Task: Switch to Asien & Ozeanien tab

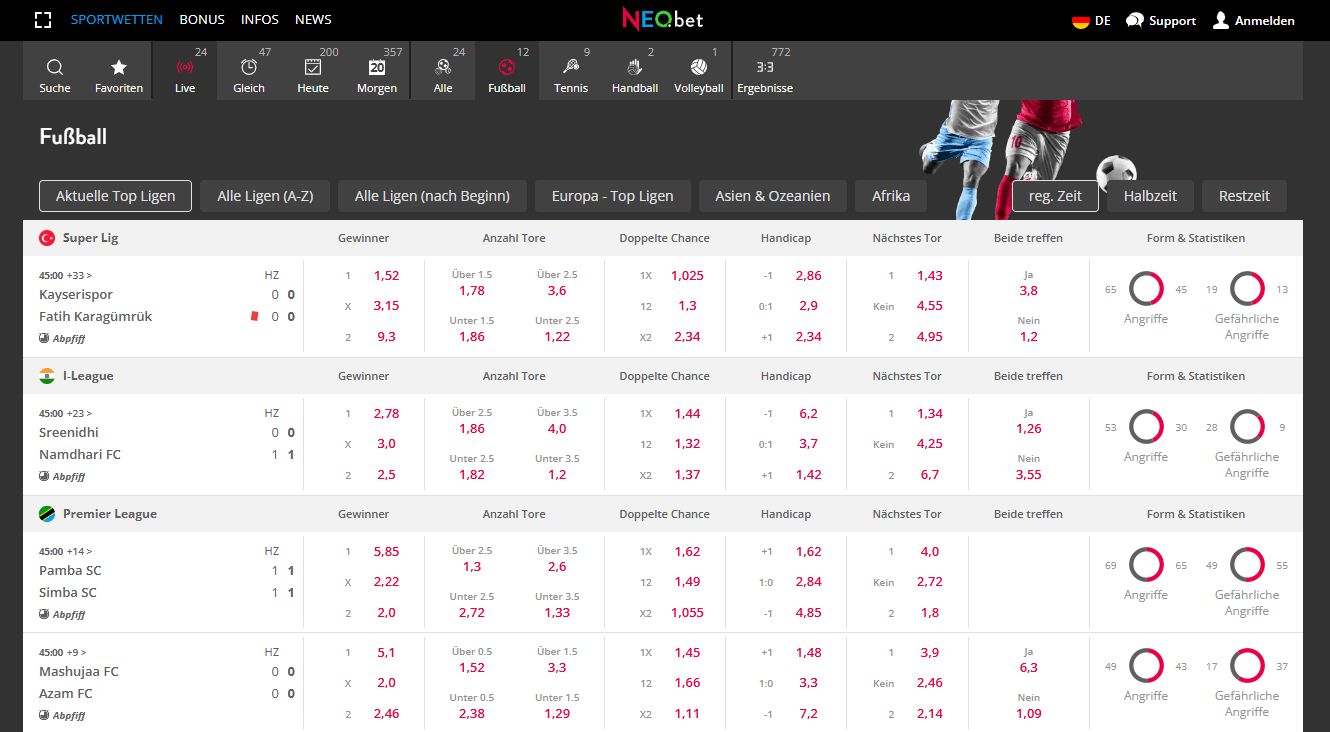Action: tap(773, 196)
